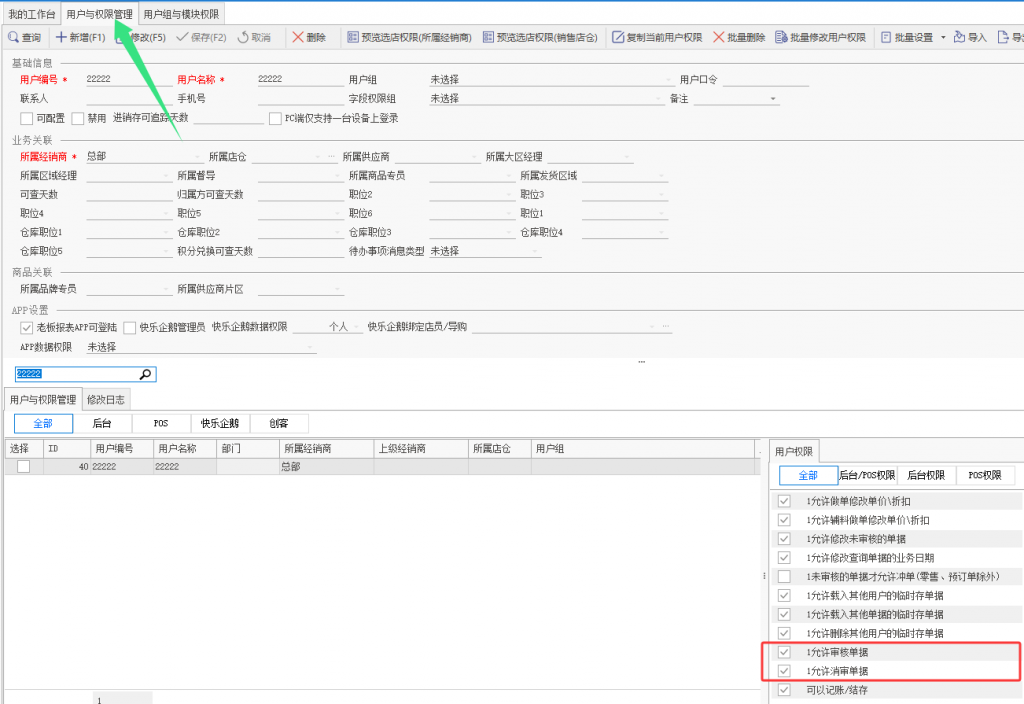Screen dimensions: 1024x704
Task: Check the select box for user row 22222
Action: coord(24,466)
